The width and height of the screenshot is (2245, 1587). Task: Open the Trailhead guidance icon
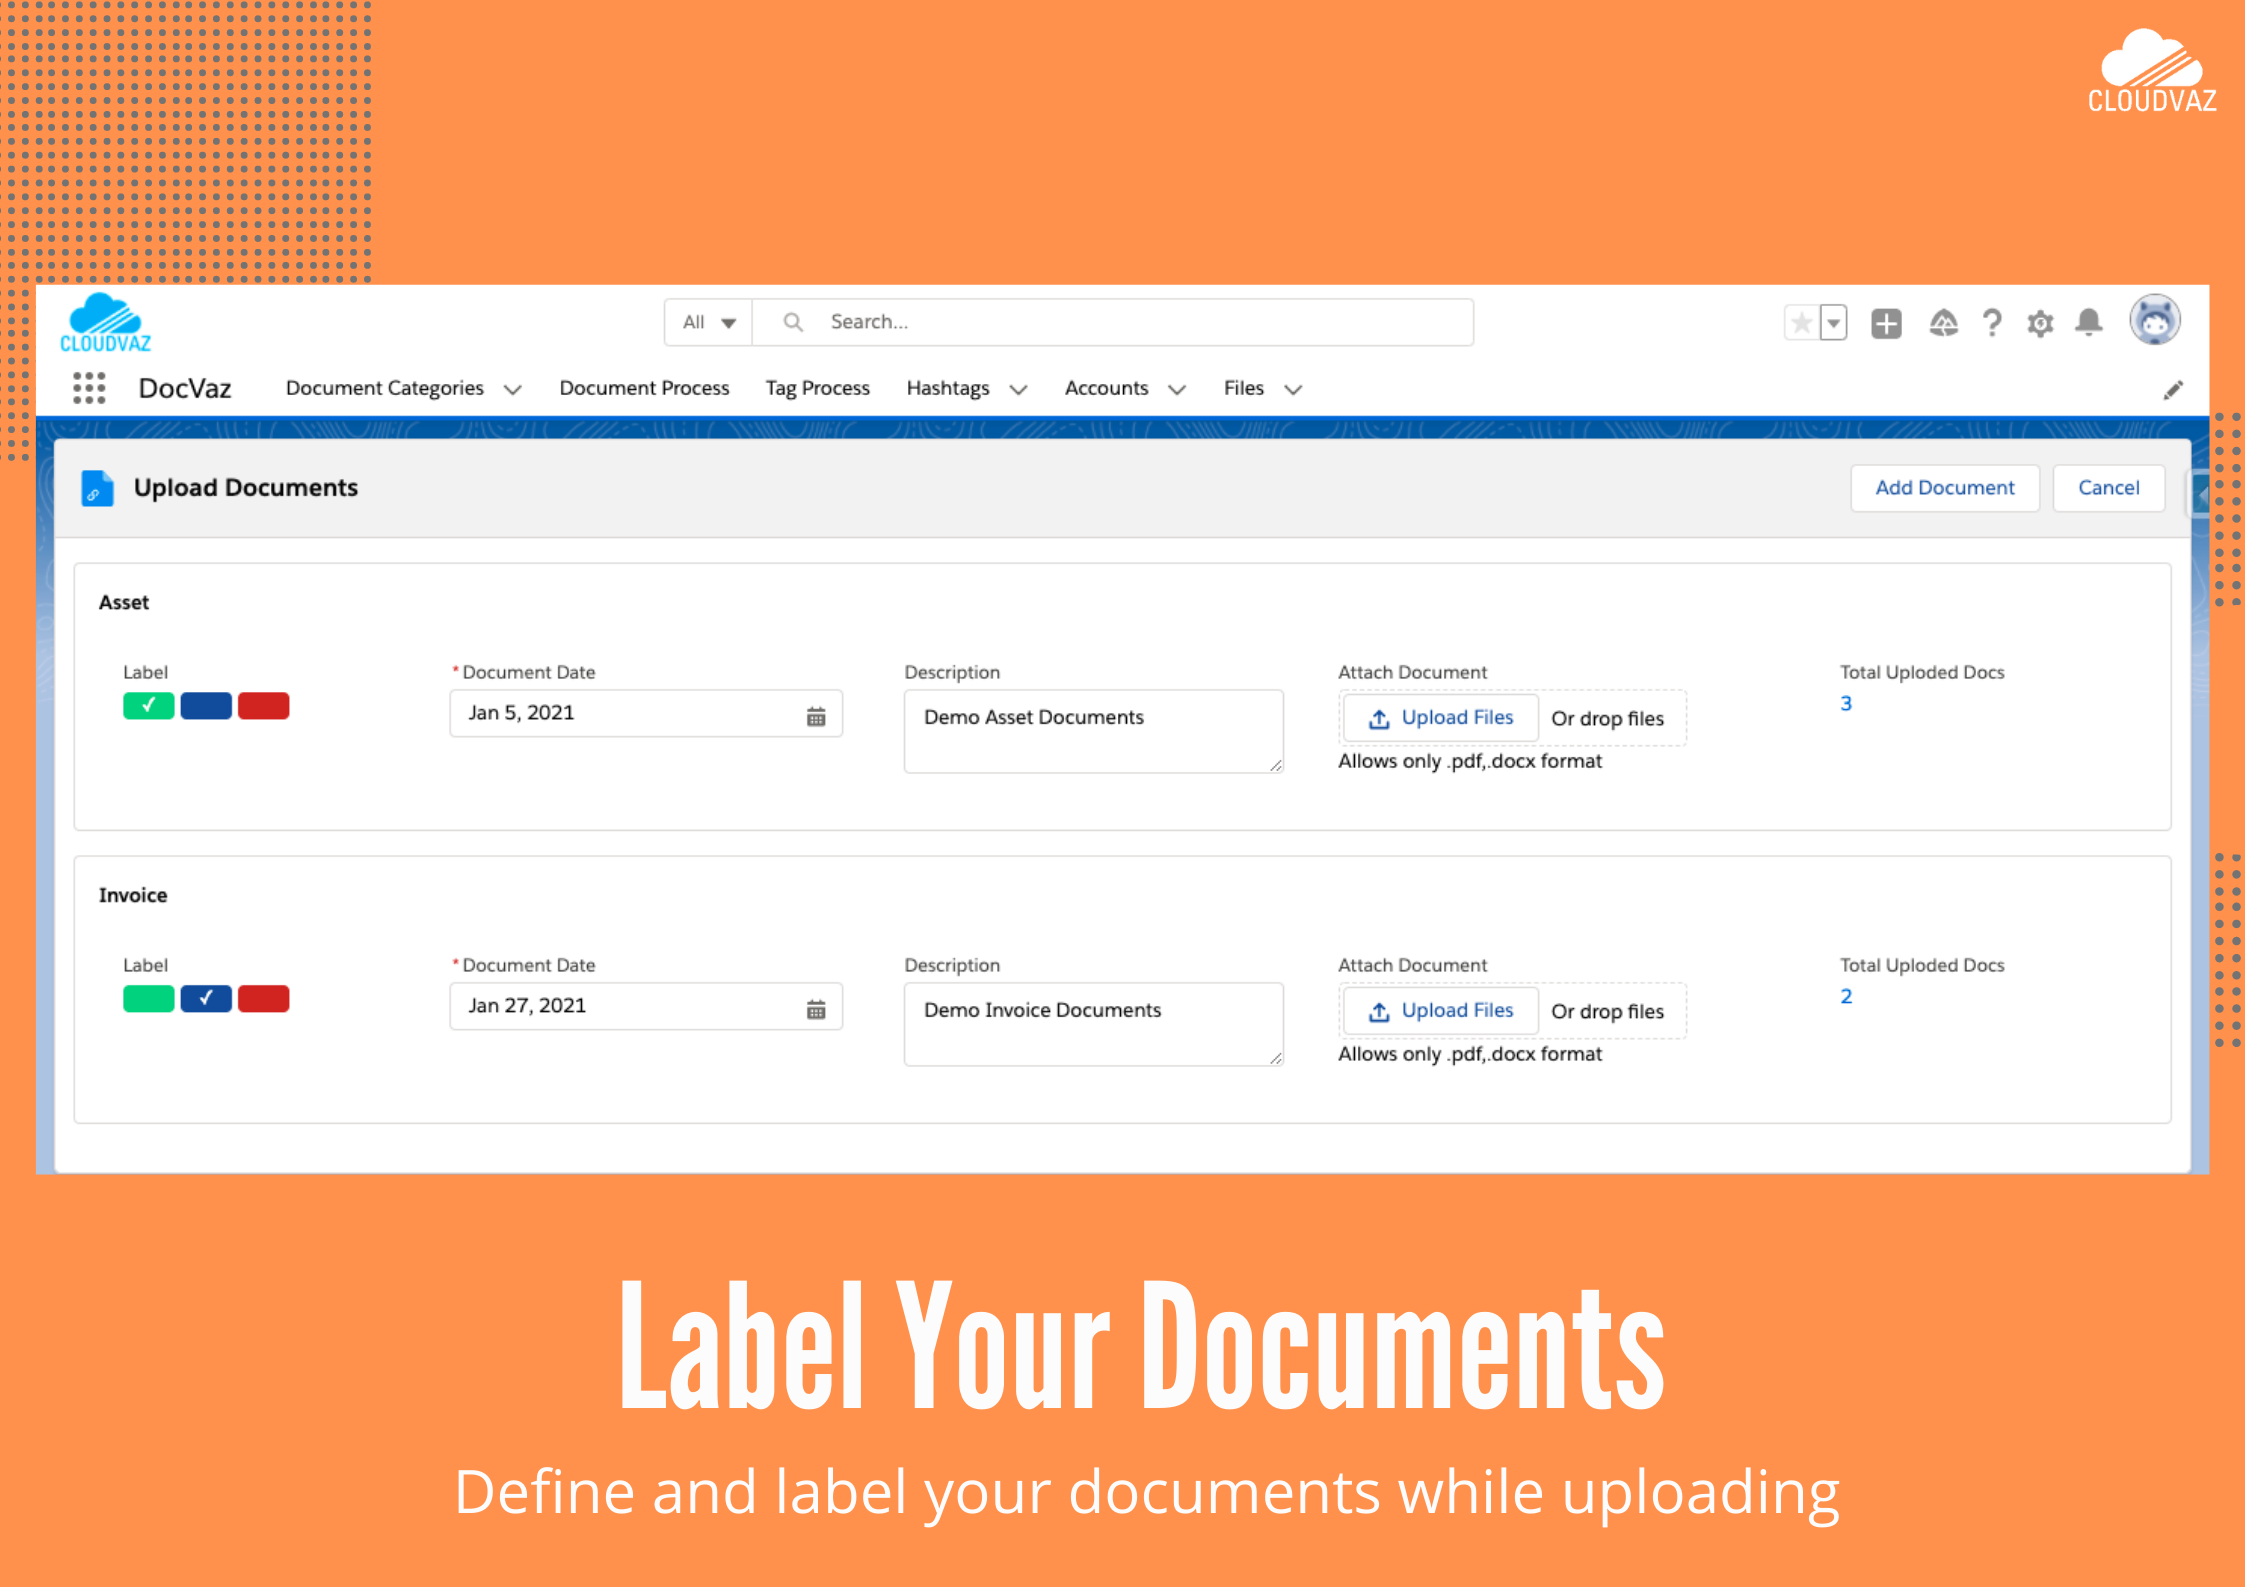1943,322
